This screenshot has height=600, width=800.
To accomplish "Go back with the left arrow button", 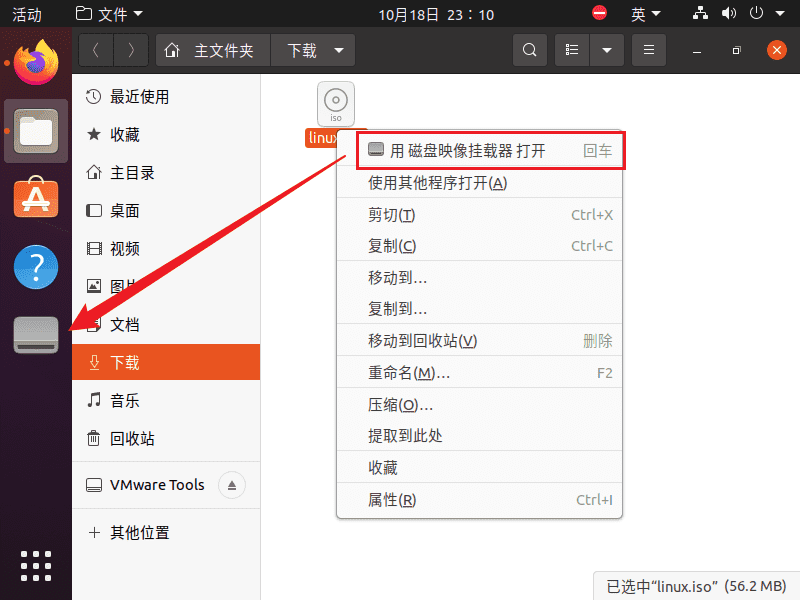I will pos(96,50).
